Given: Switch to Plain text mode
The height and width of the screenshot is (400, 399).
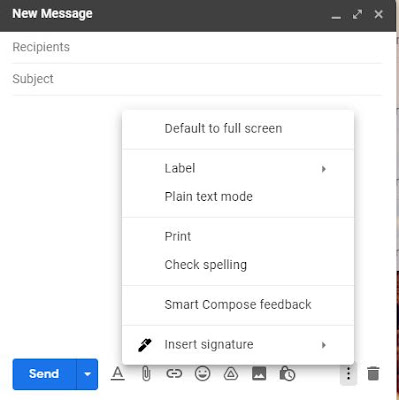Looking at the screenshot, I should click(x=238, y=197).
